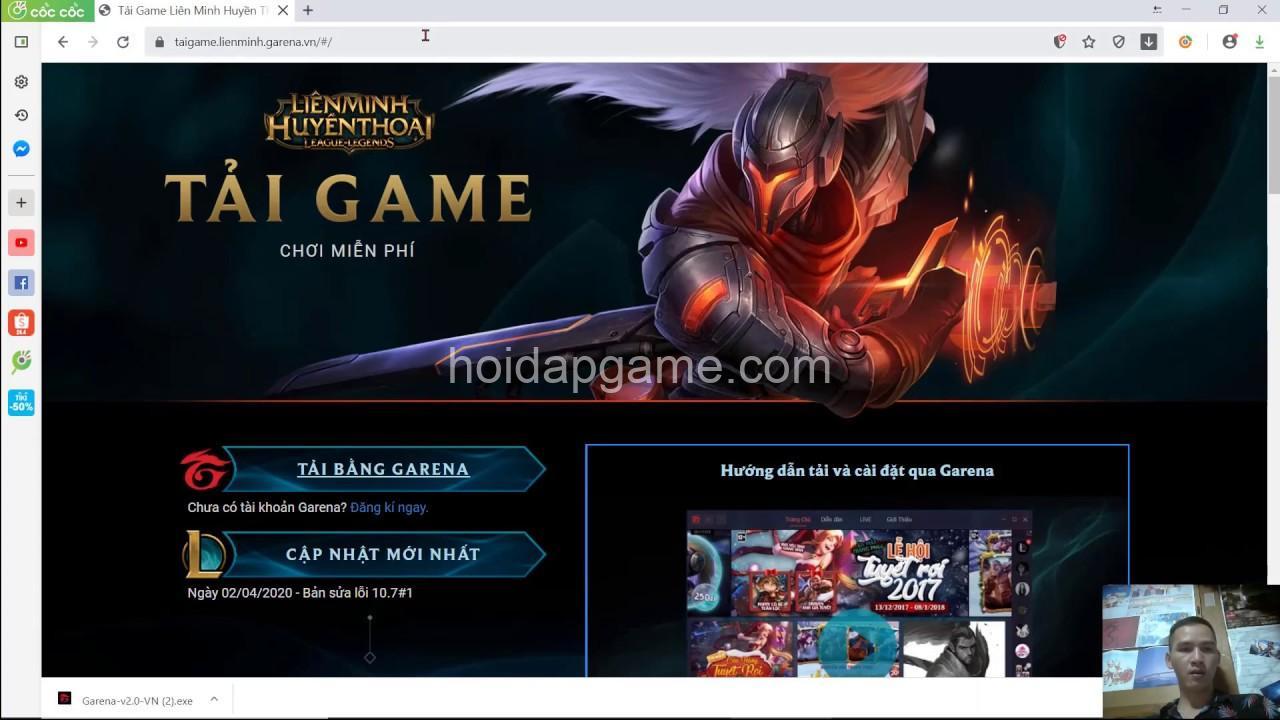The height and width of the screenshot is (720, 1280).
Task: Close the Tải Game Liên Minh tab
Action: tap(281, 11)
